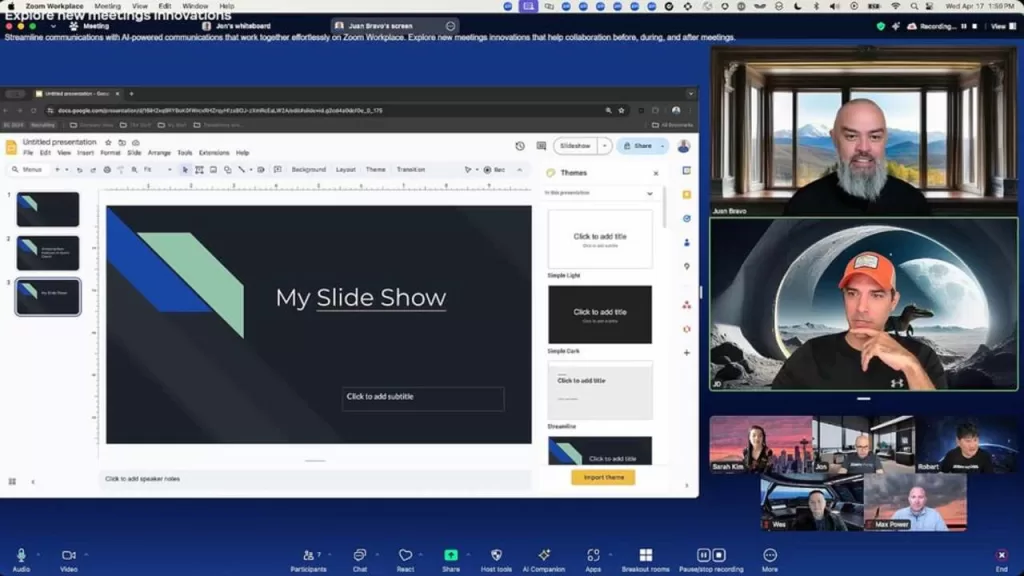Stop the recording in Zoom toolbar
Image resolution: width=1024 pixels, height=576 pixels.
[718, 555]
